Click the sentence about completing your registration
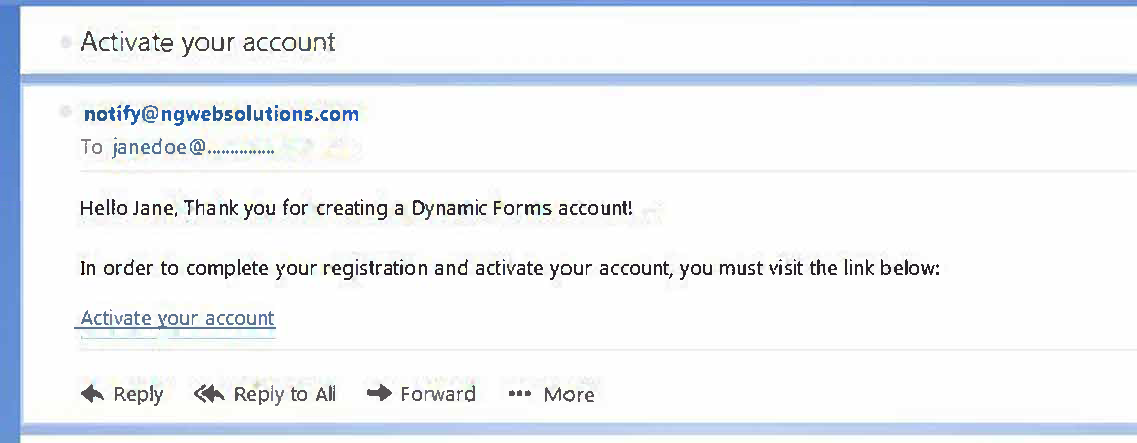The width and height of the screenshot is (1137, 443). pos(510,269)
